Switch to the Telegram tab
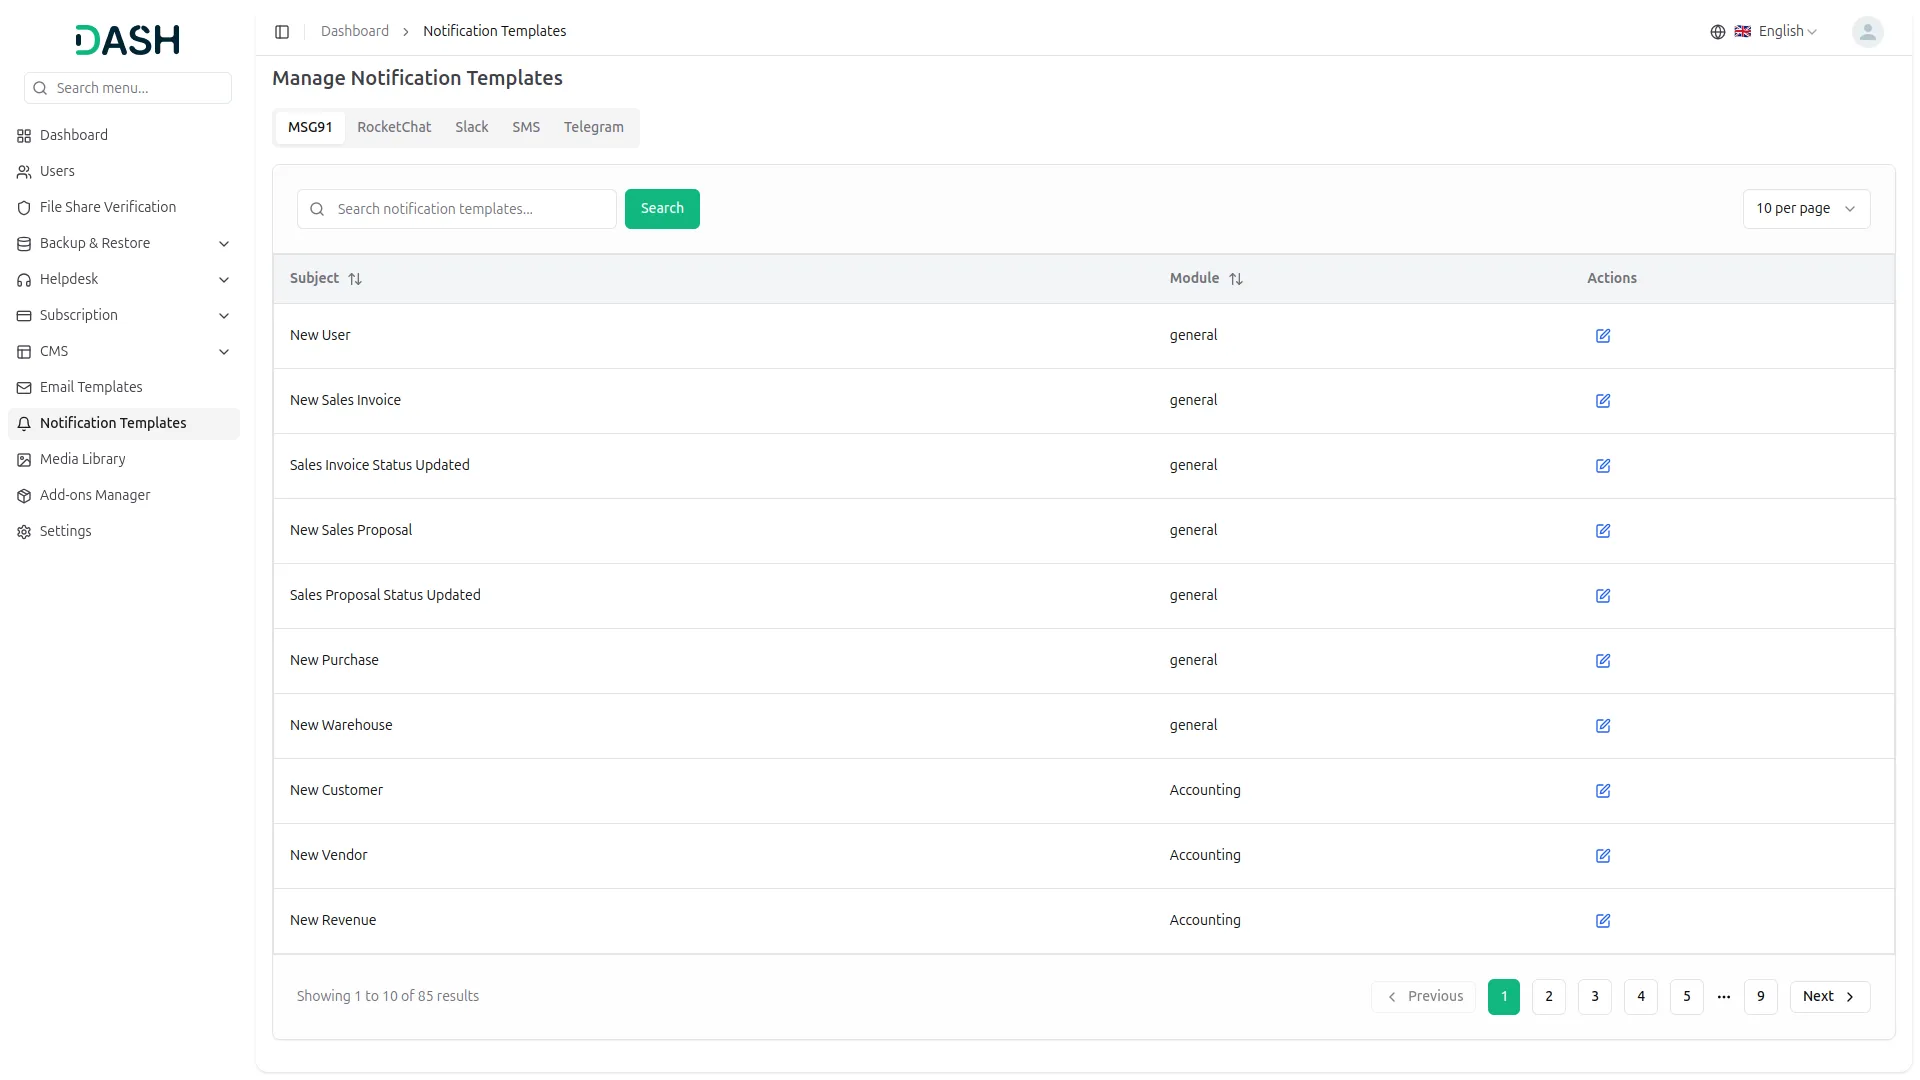Screen dimensions: 1920x1080 [593, 127]
